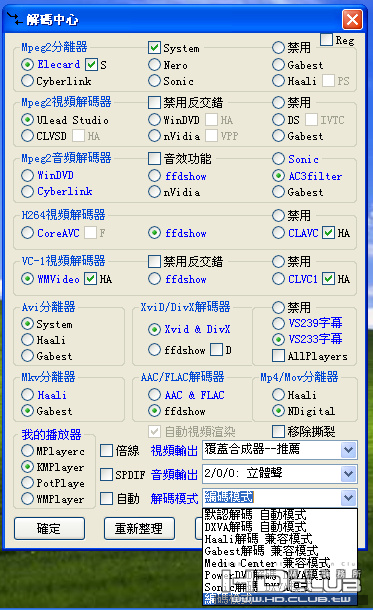Screen dimensions: 373x610
Task: Select ffdshow in Mpeg2音頻解碼器 group
Action: 154,176
